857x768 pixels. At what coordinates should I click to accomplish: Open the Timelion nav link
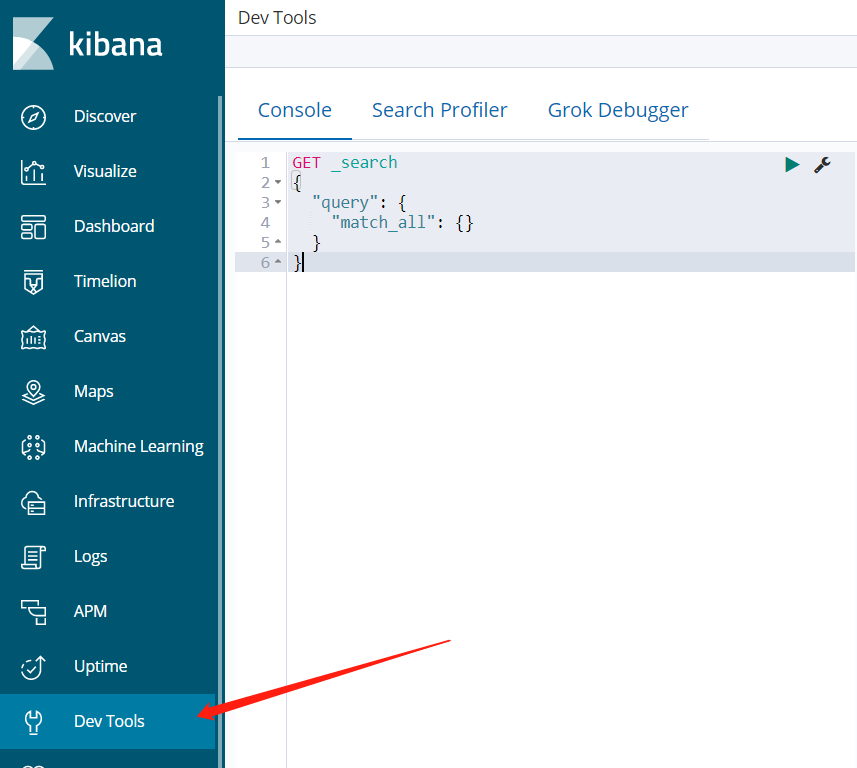[105, 282]
